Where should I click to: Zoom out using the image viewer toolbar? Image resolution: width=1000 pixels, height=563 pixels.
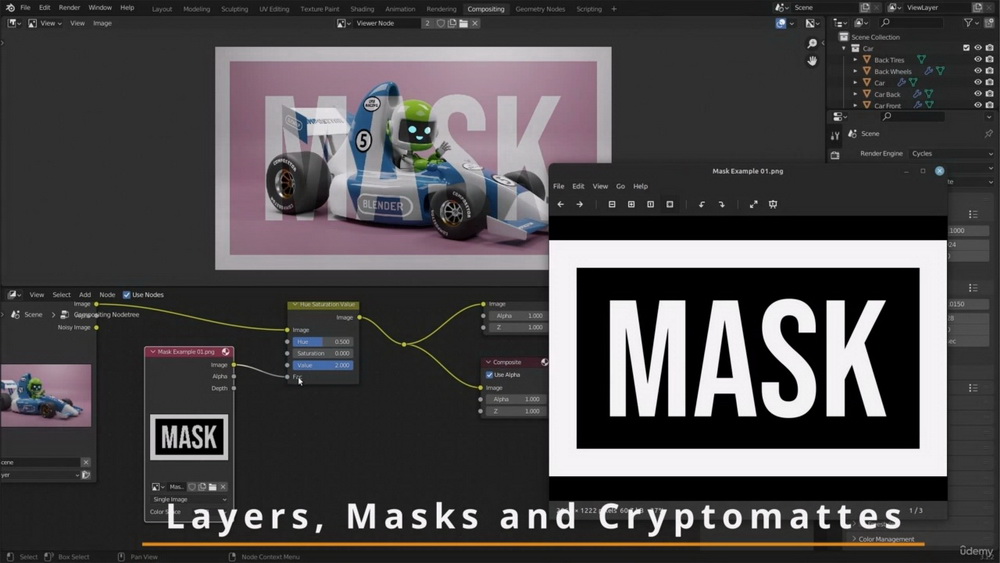pos(612,205)
